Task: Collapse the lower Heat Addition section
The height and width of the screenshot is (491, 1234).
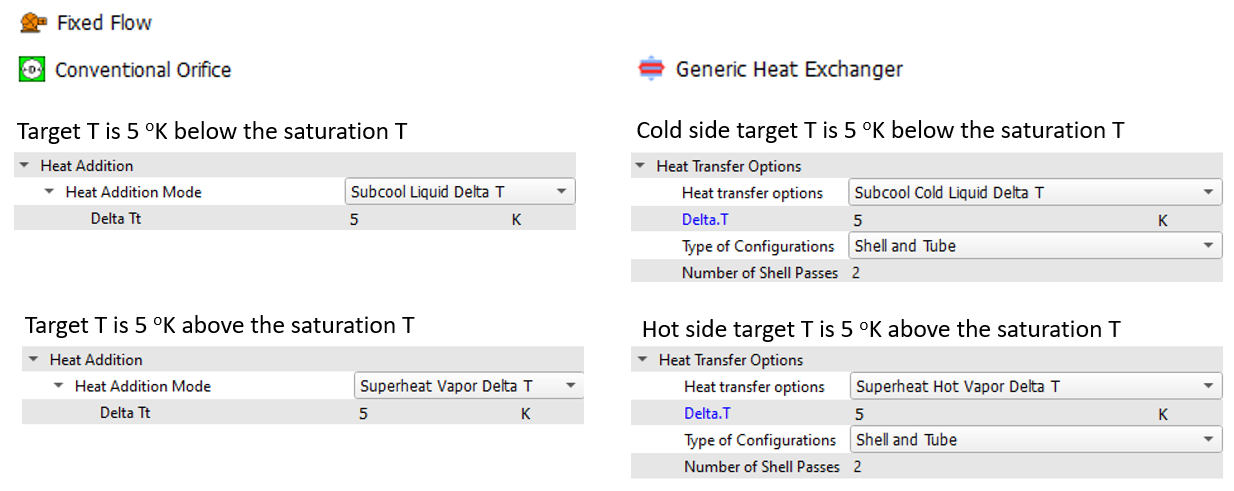Action: tap(34, 360)
